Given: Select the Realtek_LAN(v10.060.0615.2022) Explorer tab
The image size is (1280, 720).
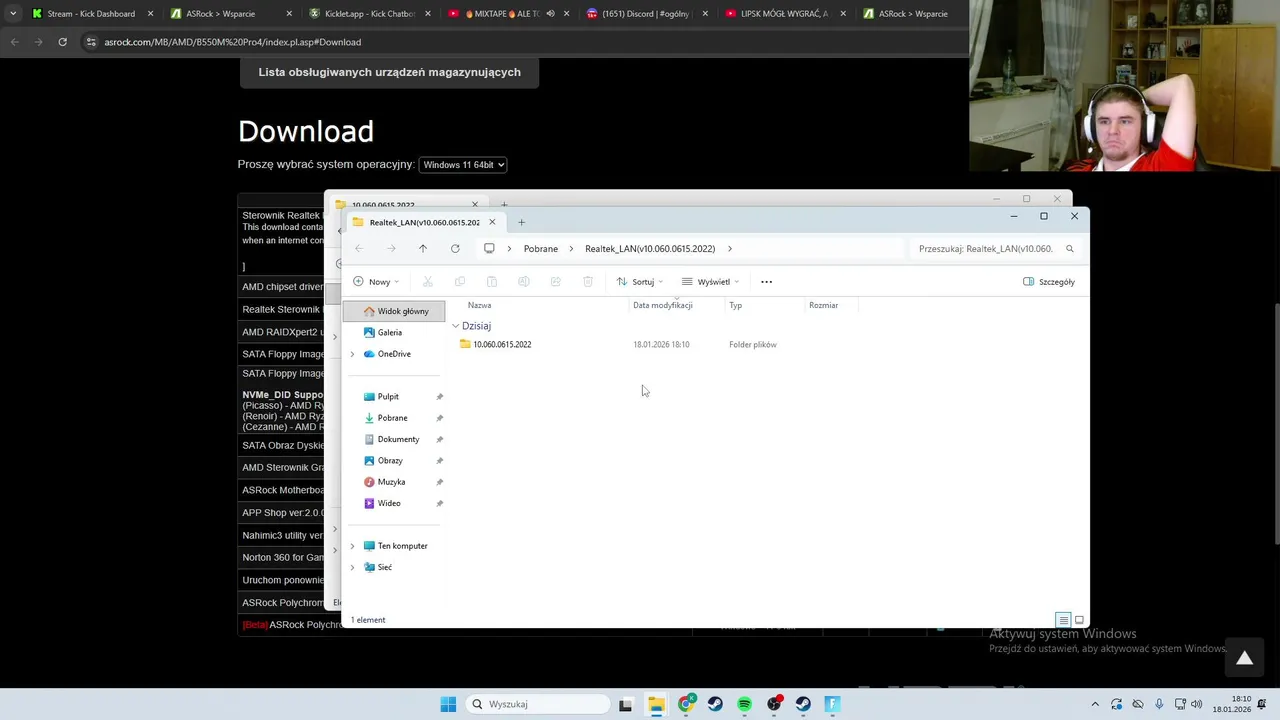Looking at the screenshot, I should (422, 222).
